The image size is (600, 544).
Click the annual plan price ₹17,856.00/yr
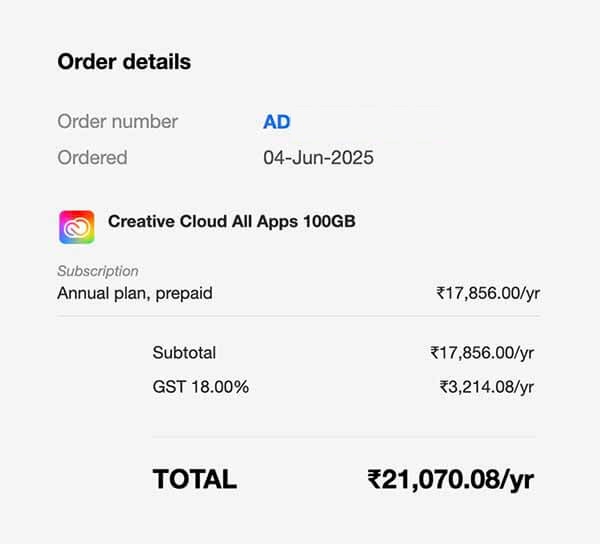pos(488,293)
